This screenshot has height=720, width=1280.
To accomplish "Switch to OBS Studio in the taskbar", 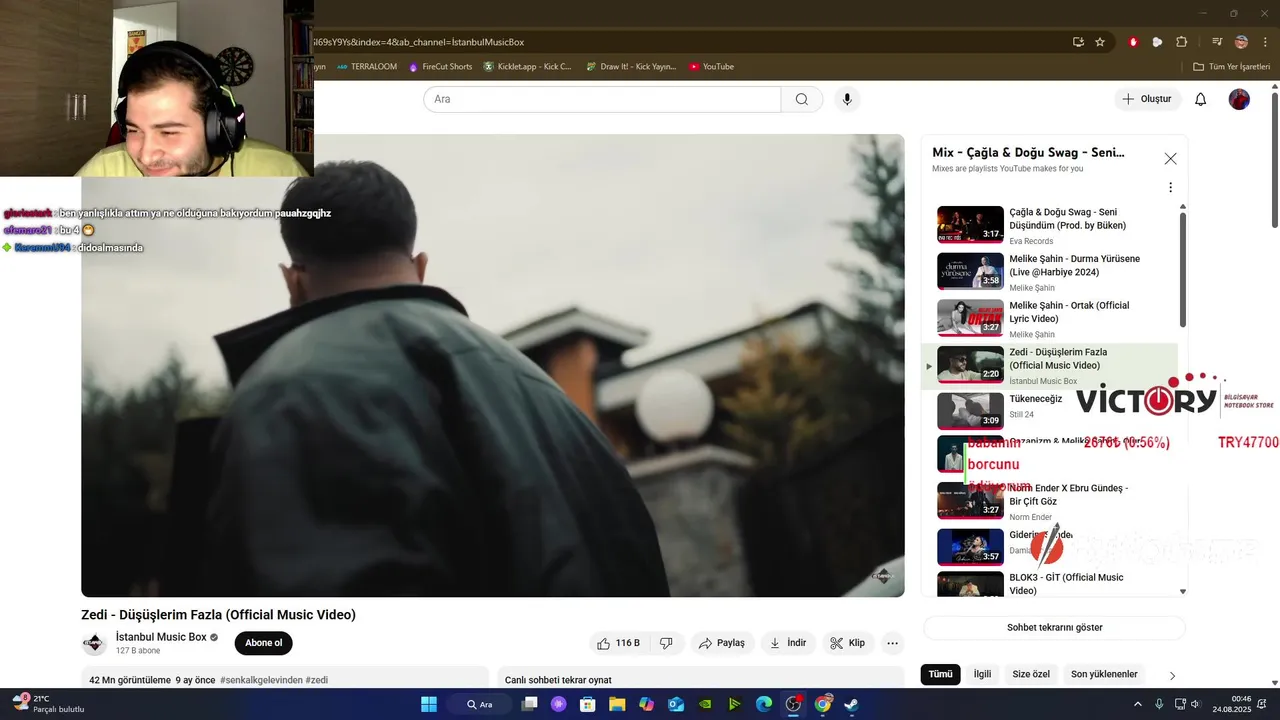I will pyautogui.click(x=793, y=704).
